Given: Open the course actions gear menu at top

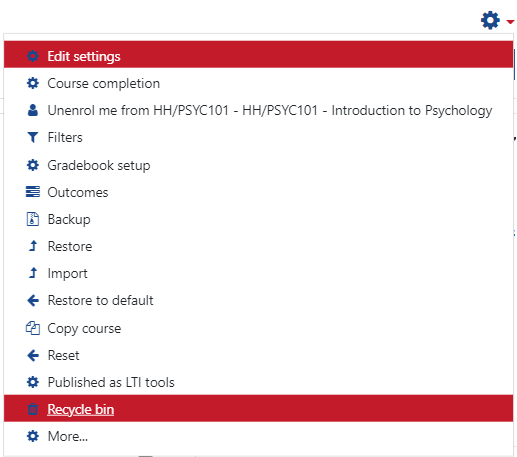Looking at the screenshot, I should point(490,20).
